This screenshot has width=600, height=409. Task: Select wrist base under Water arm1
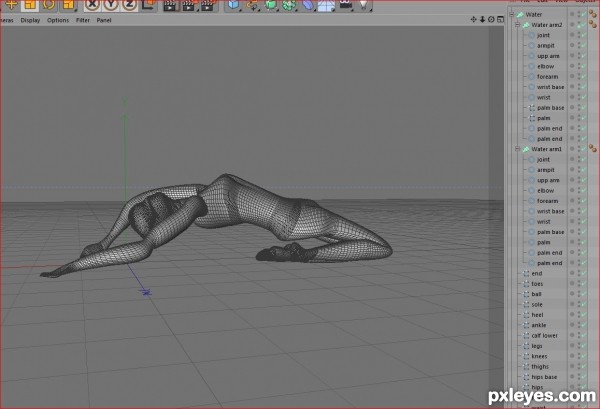550,211
